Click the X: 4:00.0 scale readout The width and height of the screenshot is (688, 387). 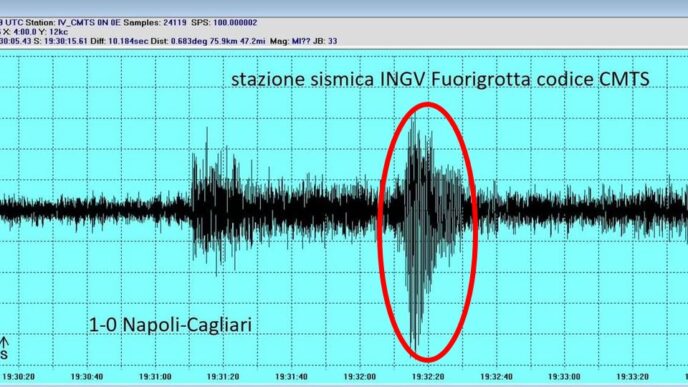click(x=21, y=32)
